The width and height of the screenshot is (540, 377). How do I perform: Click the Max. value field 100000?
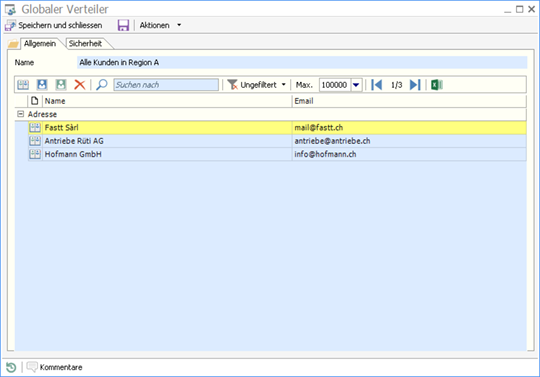point(335,85)
